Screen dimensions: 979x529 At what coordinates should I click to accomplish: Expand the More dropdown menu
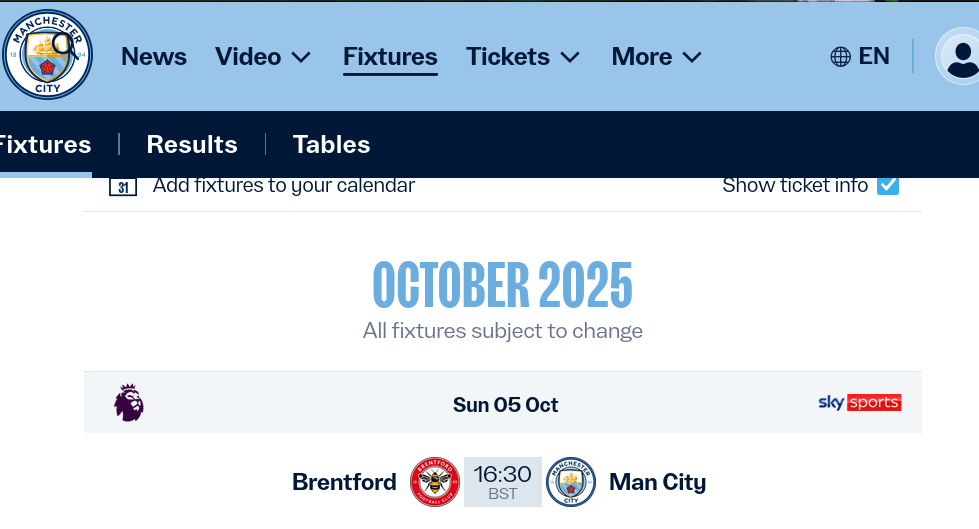[x=657, y=57]
